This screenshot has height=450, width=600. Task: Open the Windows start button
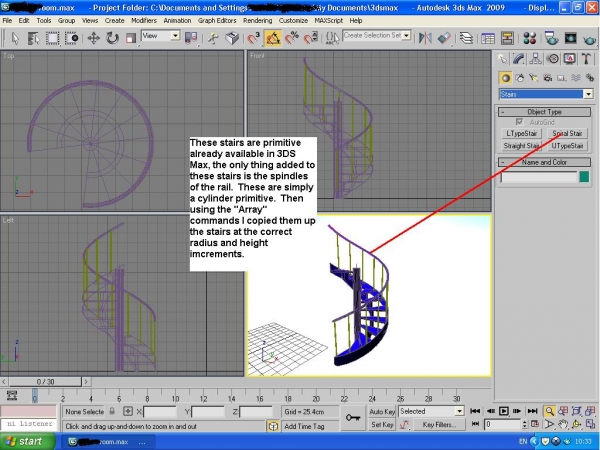pyautogui.click(x=27, y=442)
